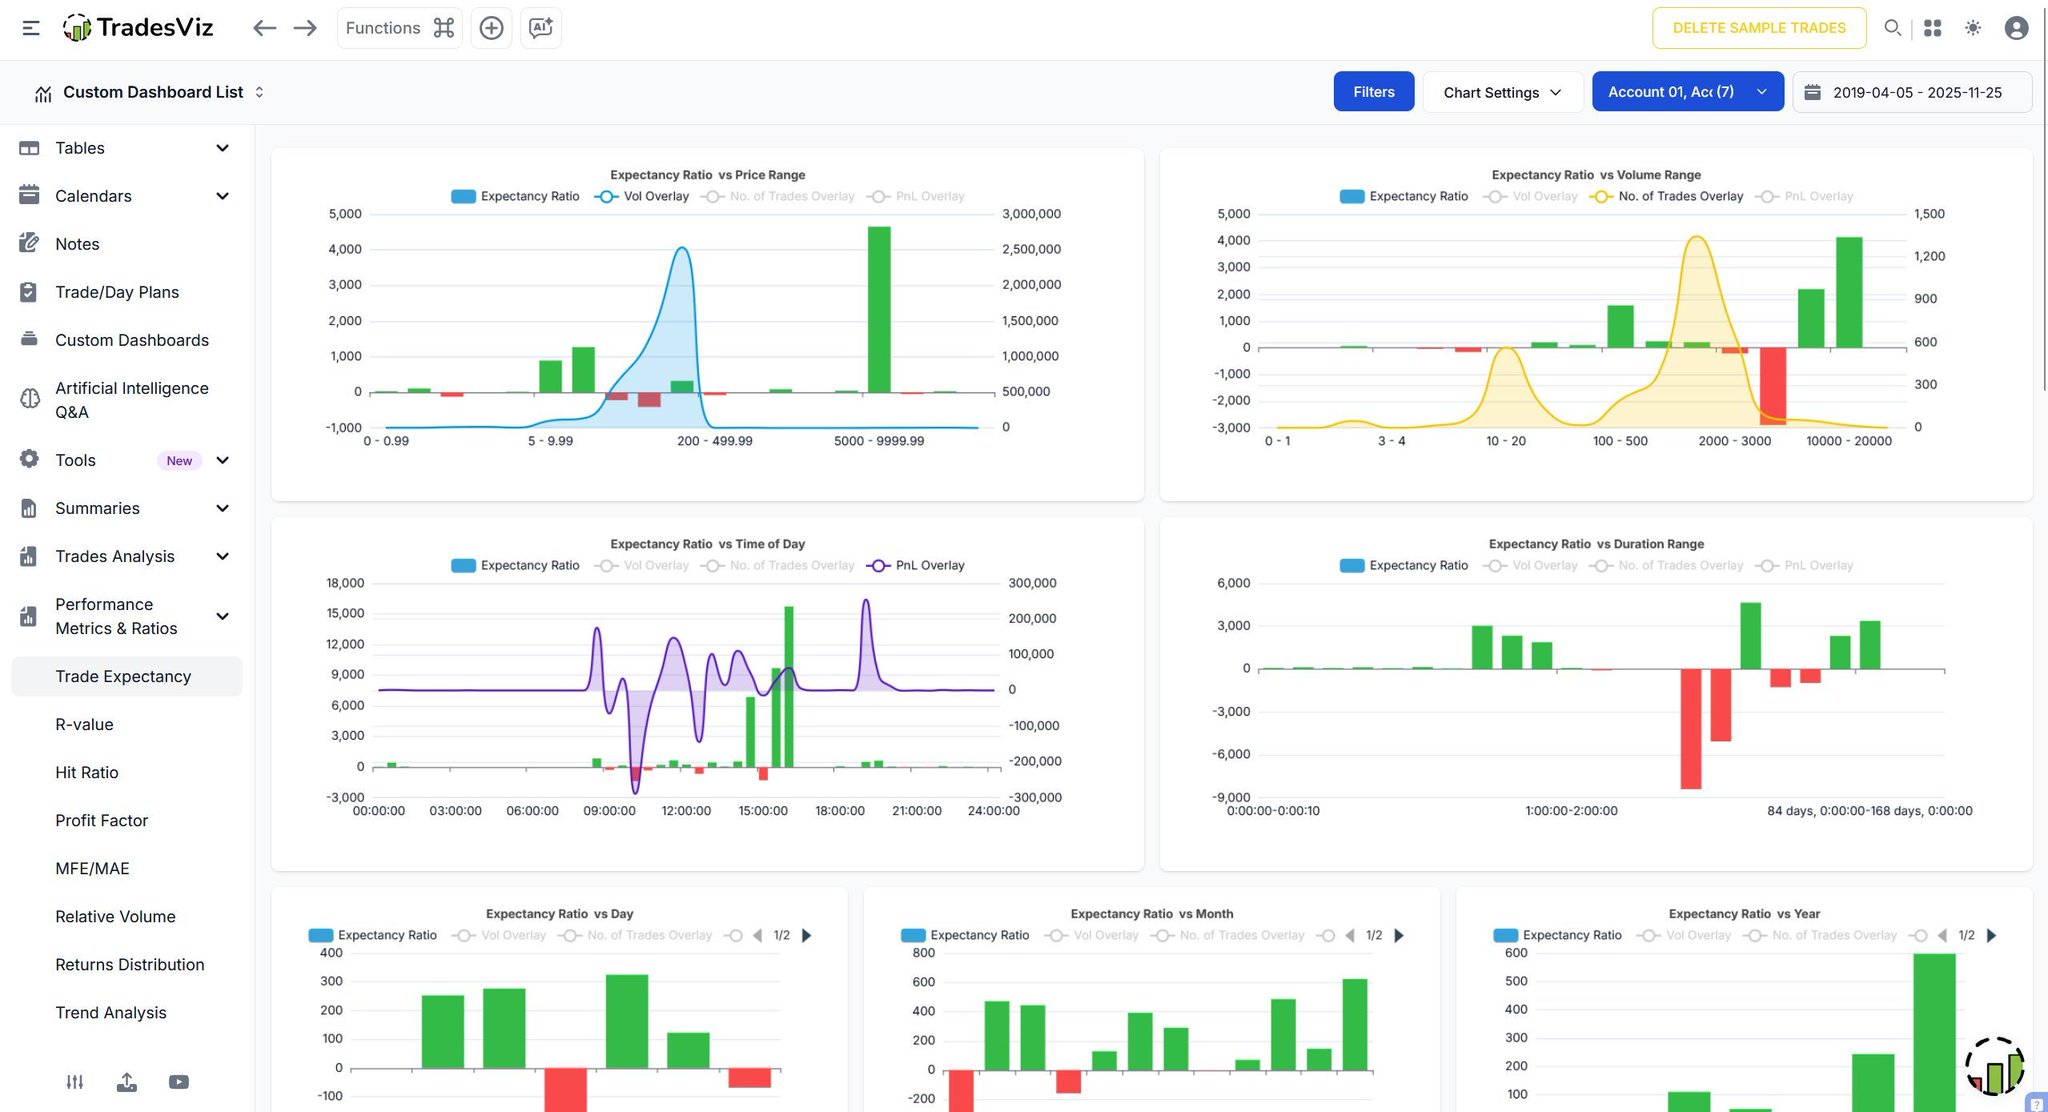Click the circled plus add icon

click(491, 28)
